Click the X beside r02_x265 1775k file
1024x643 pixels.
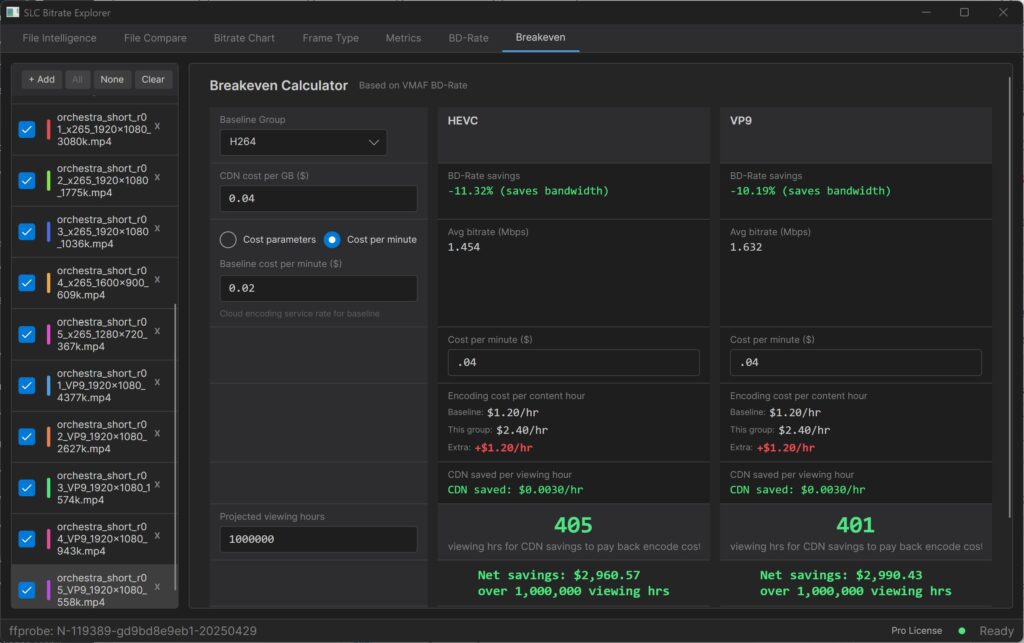(x=157, y=178)
